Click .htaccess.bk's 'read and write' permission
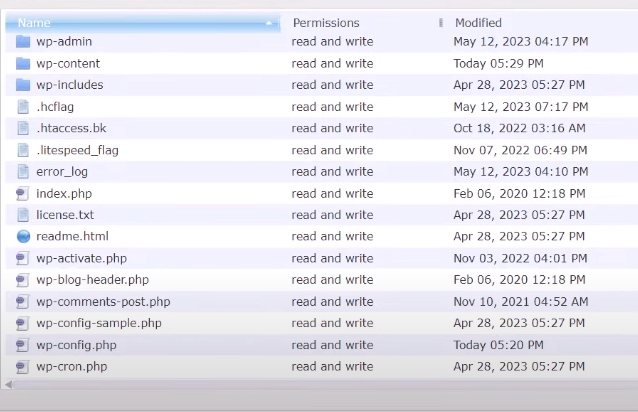This screenshot has height=412, width=638. click(x=332, y=129)
